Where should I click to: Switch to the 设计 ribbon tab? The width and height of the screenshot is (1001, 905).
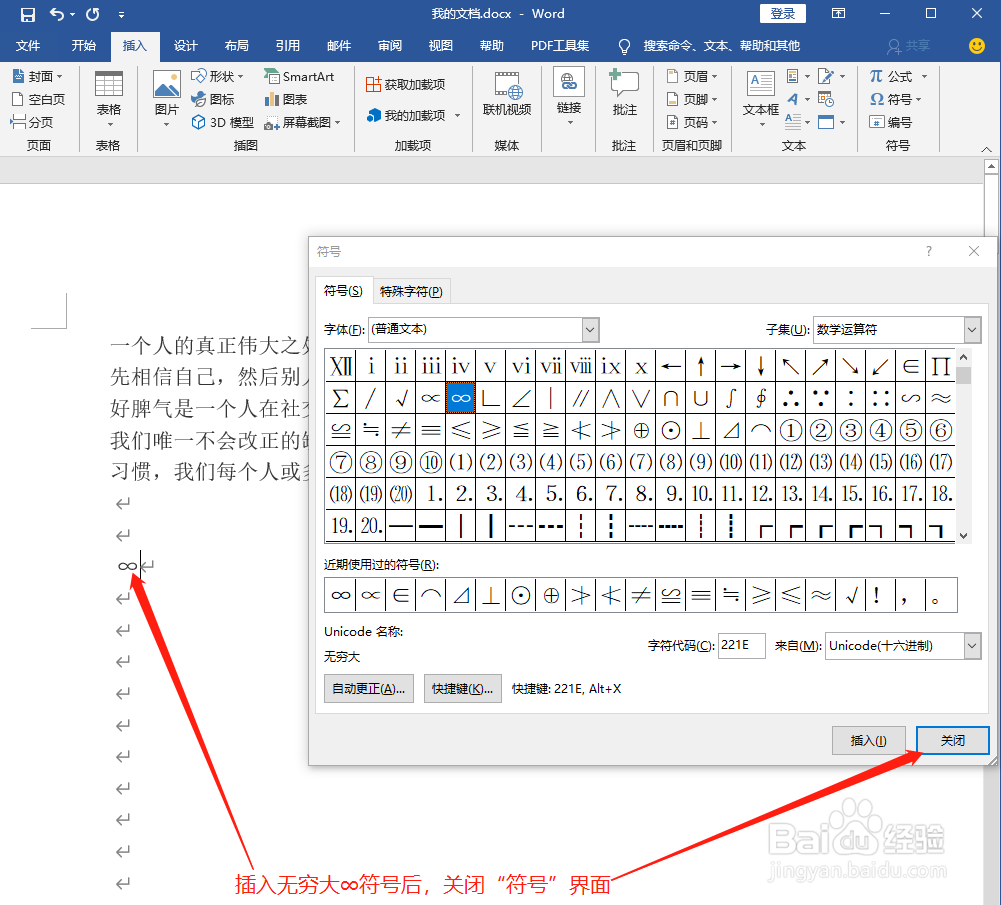click(x=186, y=46)
